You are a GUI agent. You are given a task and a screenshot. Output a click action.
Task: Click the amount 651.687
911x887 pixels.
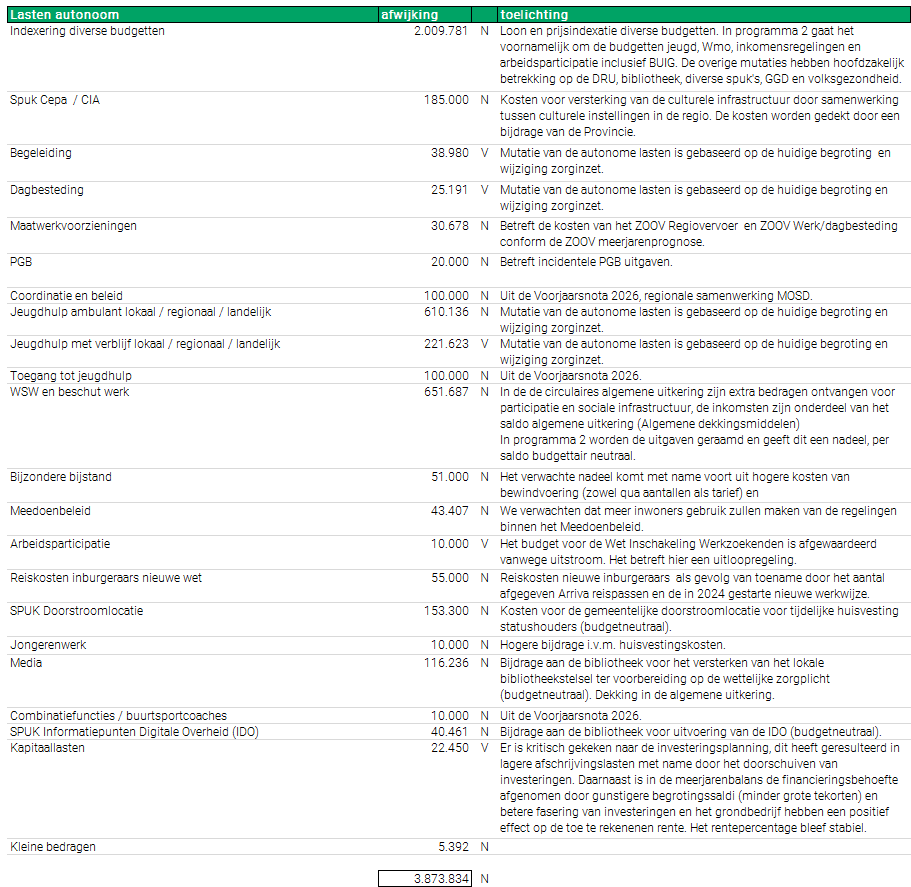[x=445, y=392]
